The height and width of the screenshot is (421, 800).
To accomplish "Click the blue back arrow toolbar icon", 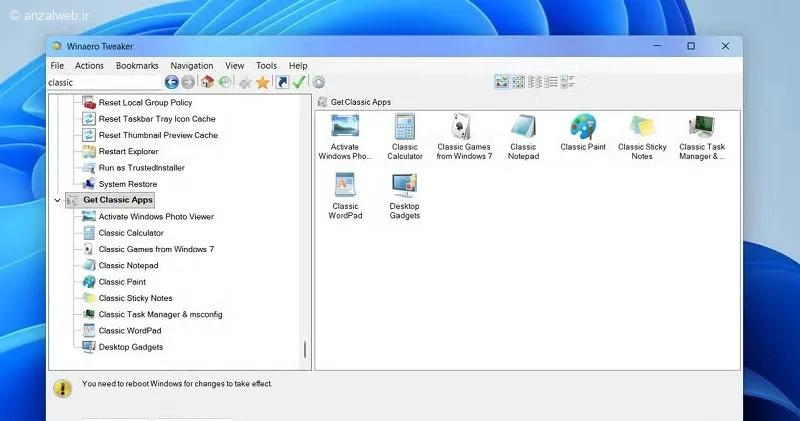I will (171, 82).
